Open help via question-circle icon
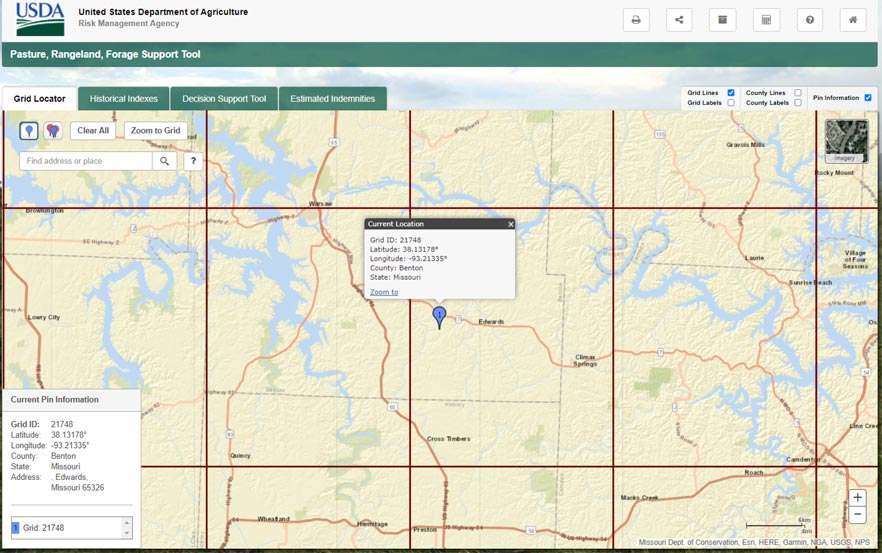Viewport: 882px width, 553px height. pyautogui.click(x=809, y=20)
